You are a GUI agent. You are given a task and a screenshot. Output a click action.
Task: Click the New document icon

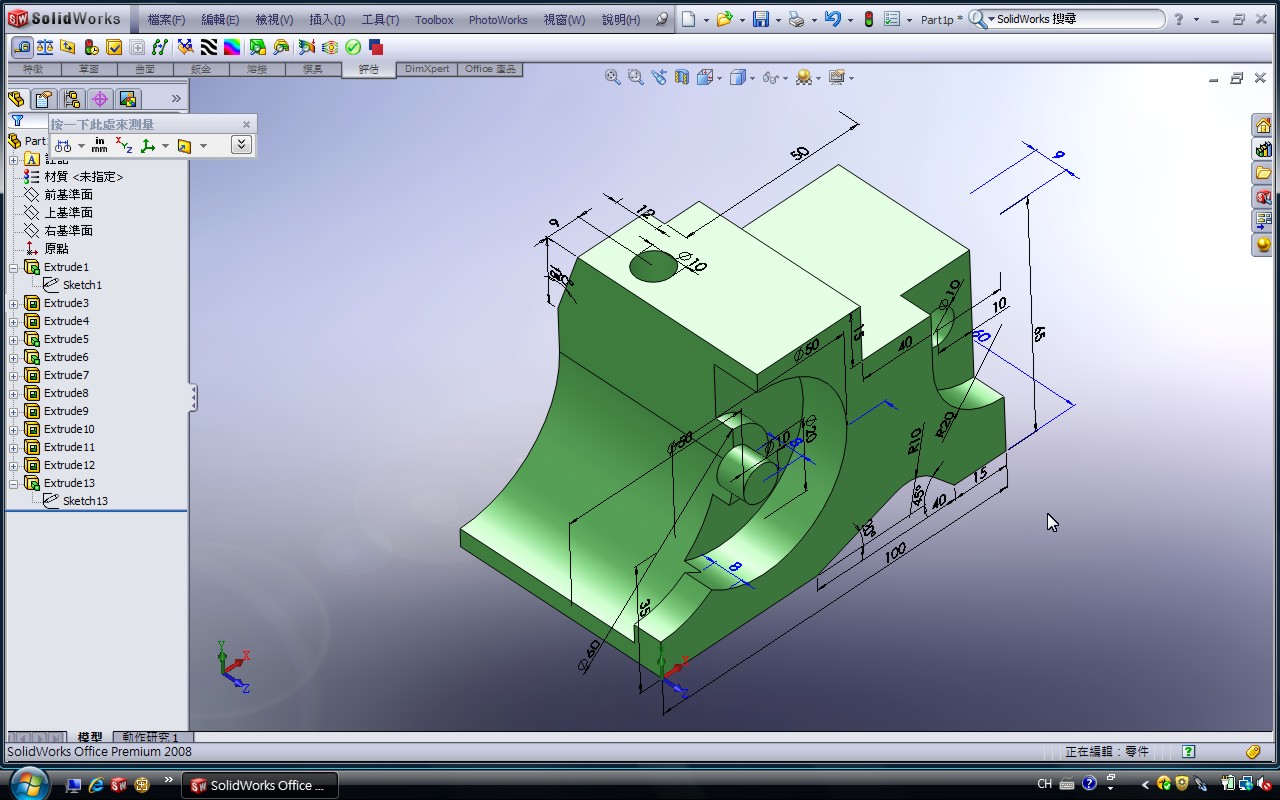tap(688, 19)
